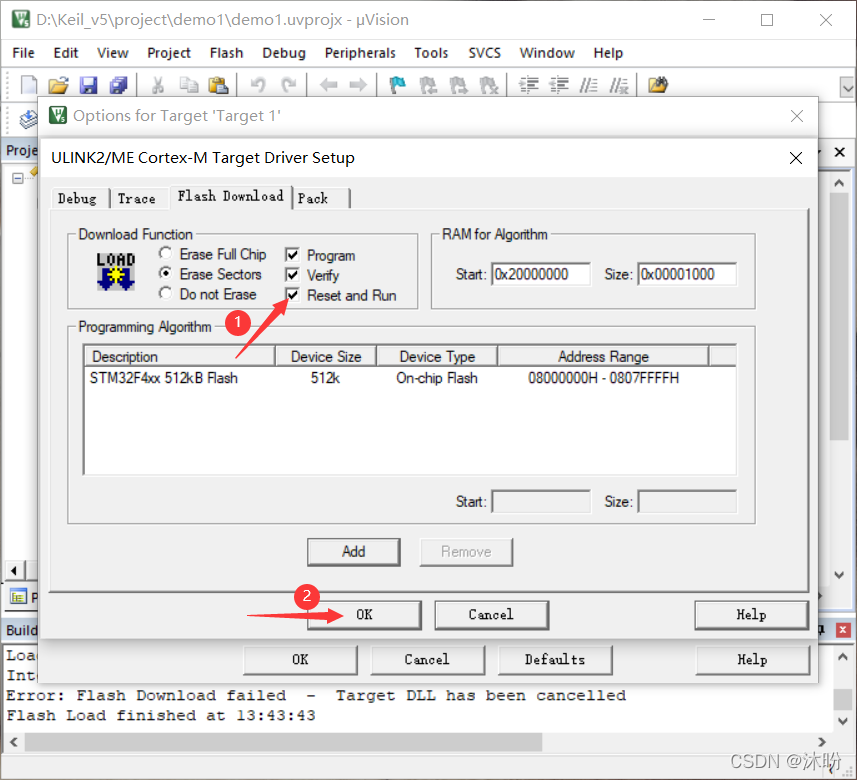Image resolution: width=857 pixels, height=780 pixels.
Task: Click Cancel in Target Driver Setup dialog
Action: (491, 615)
